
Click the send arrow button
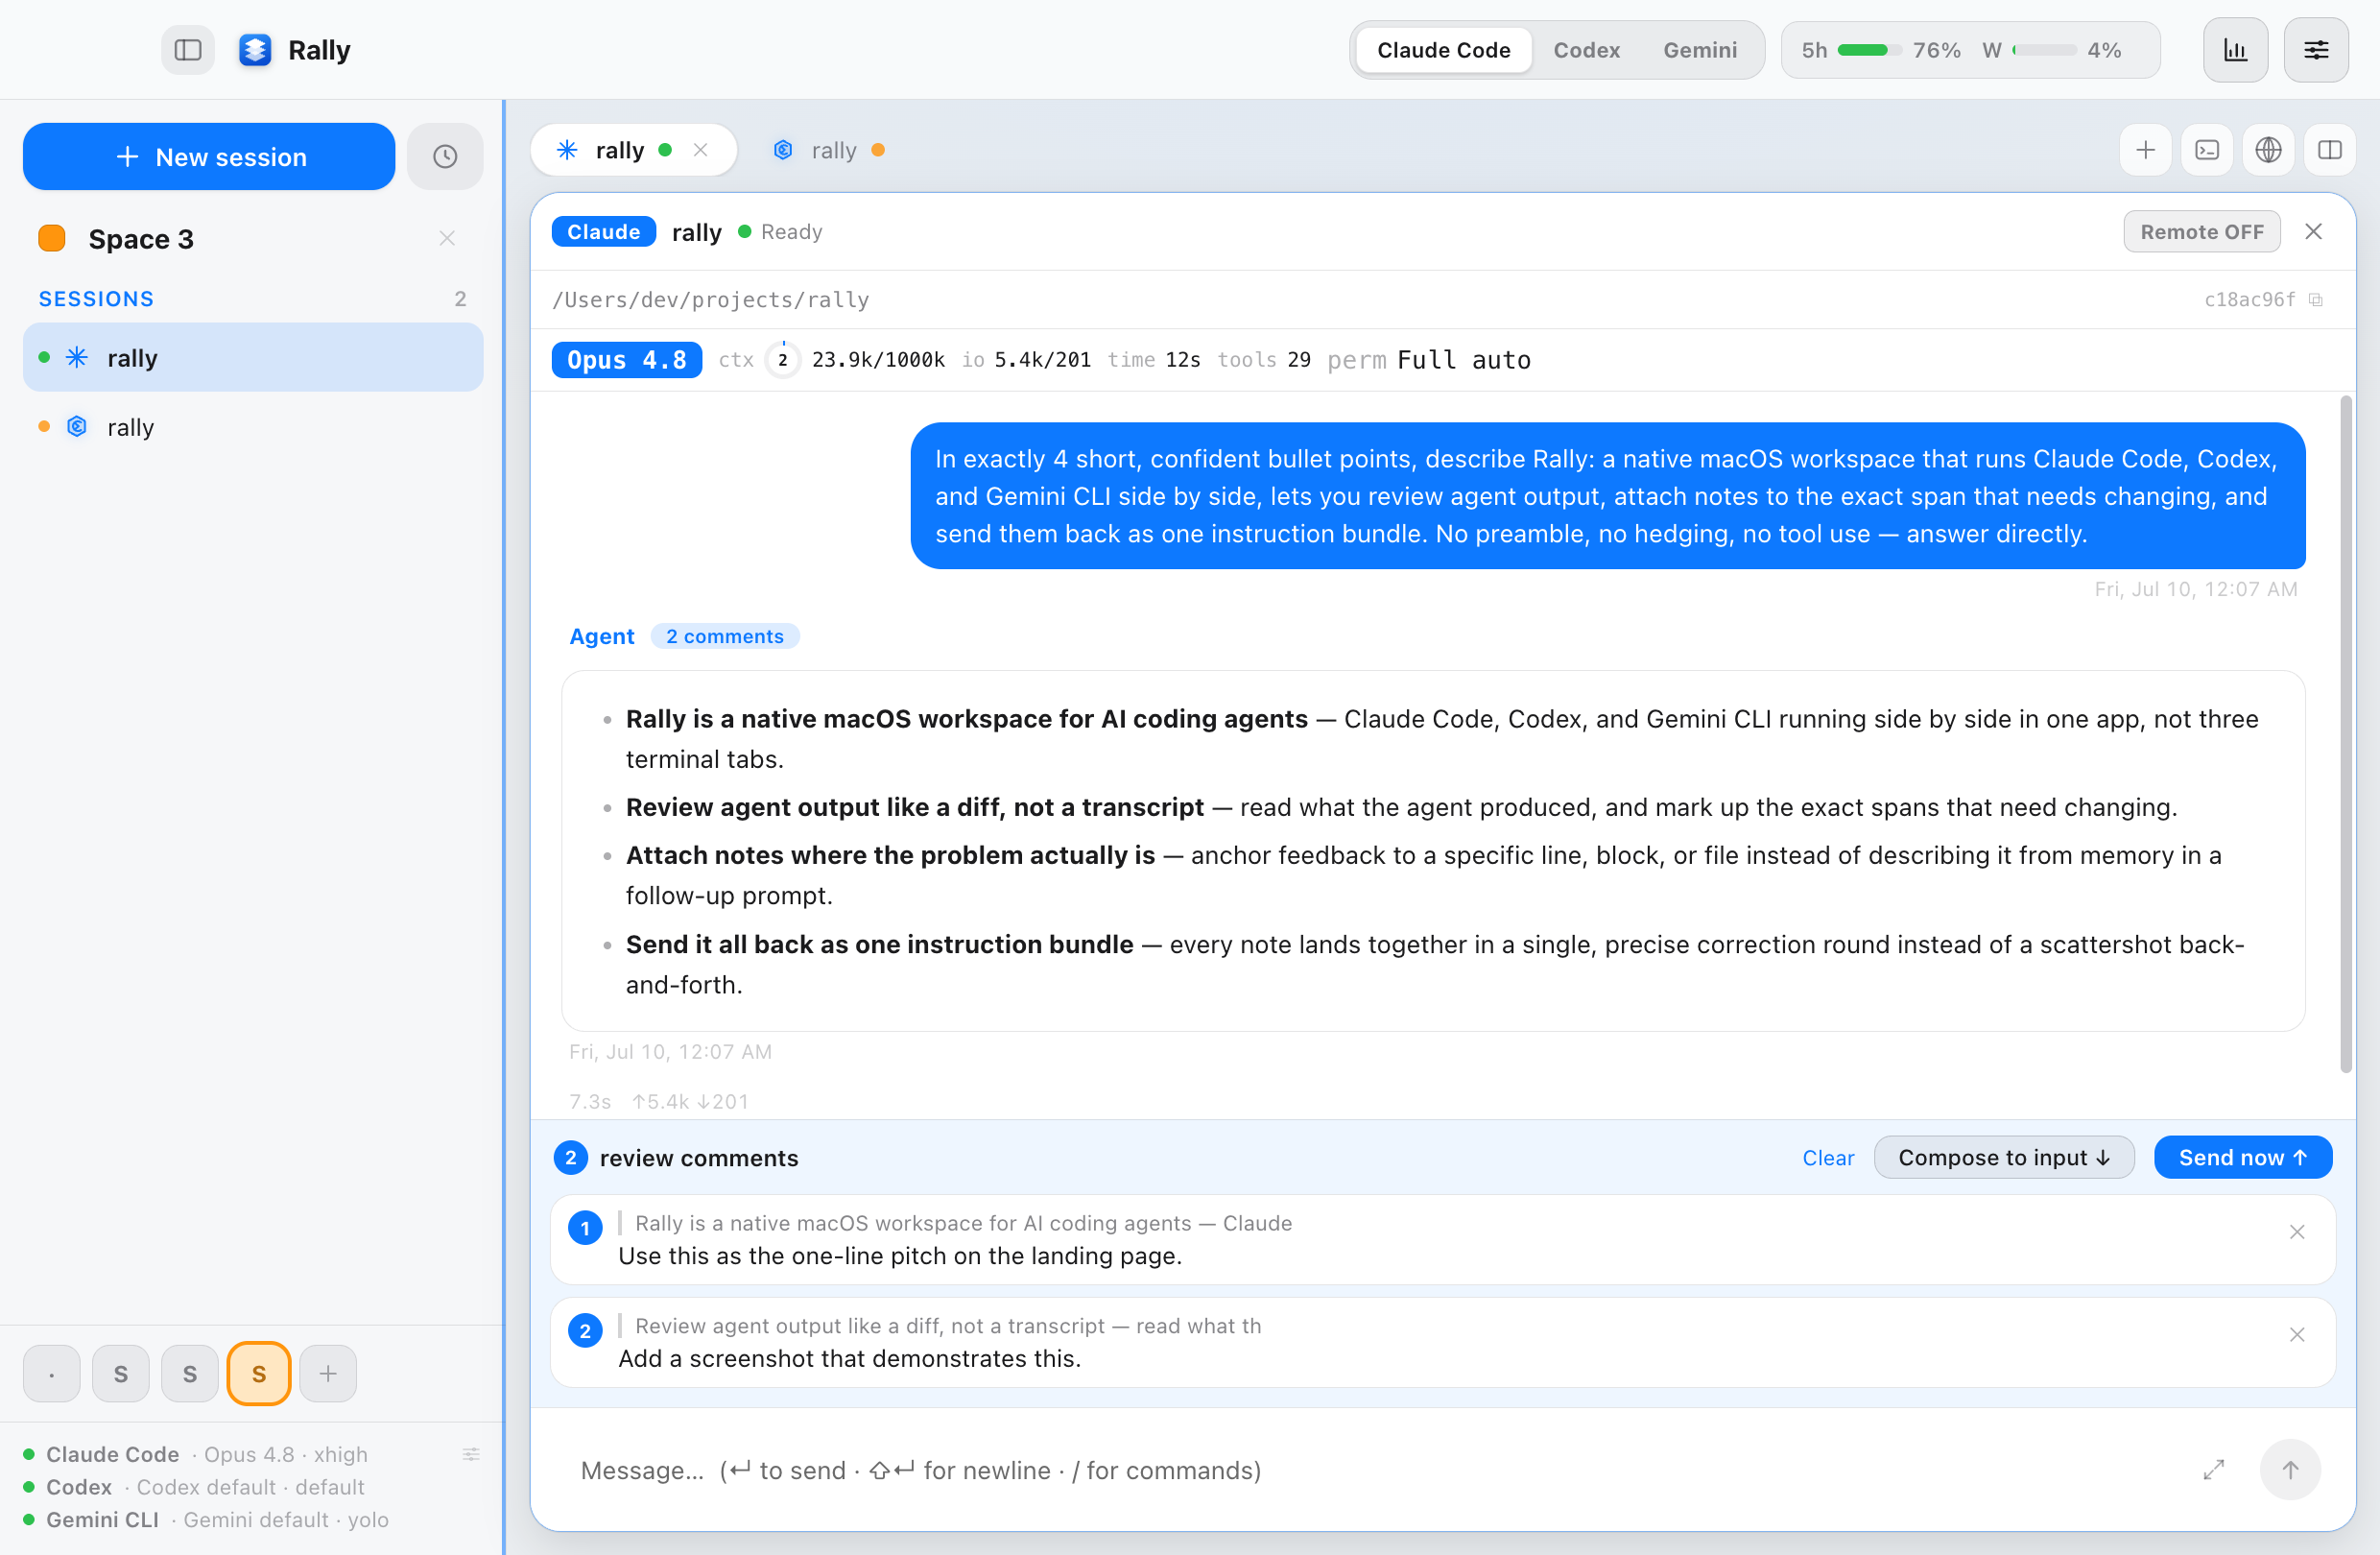pos(2290,1470)
